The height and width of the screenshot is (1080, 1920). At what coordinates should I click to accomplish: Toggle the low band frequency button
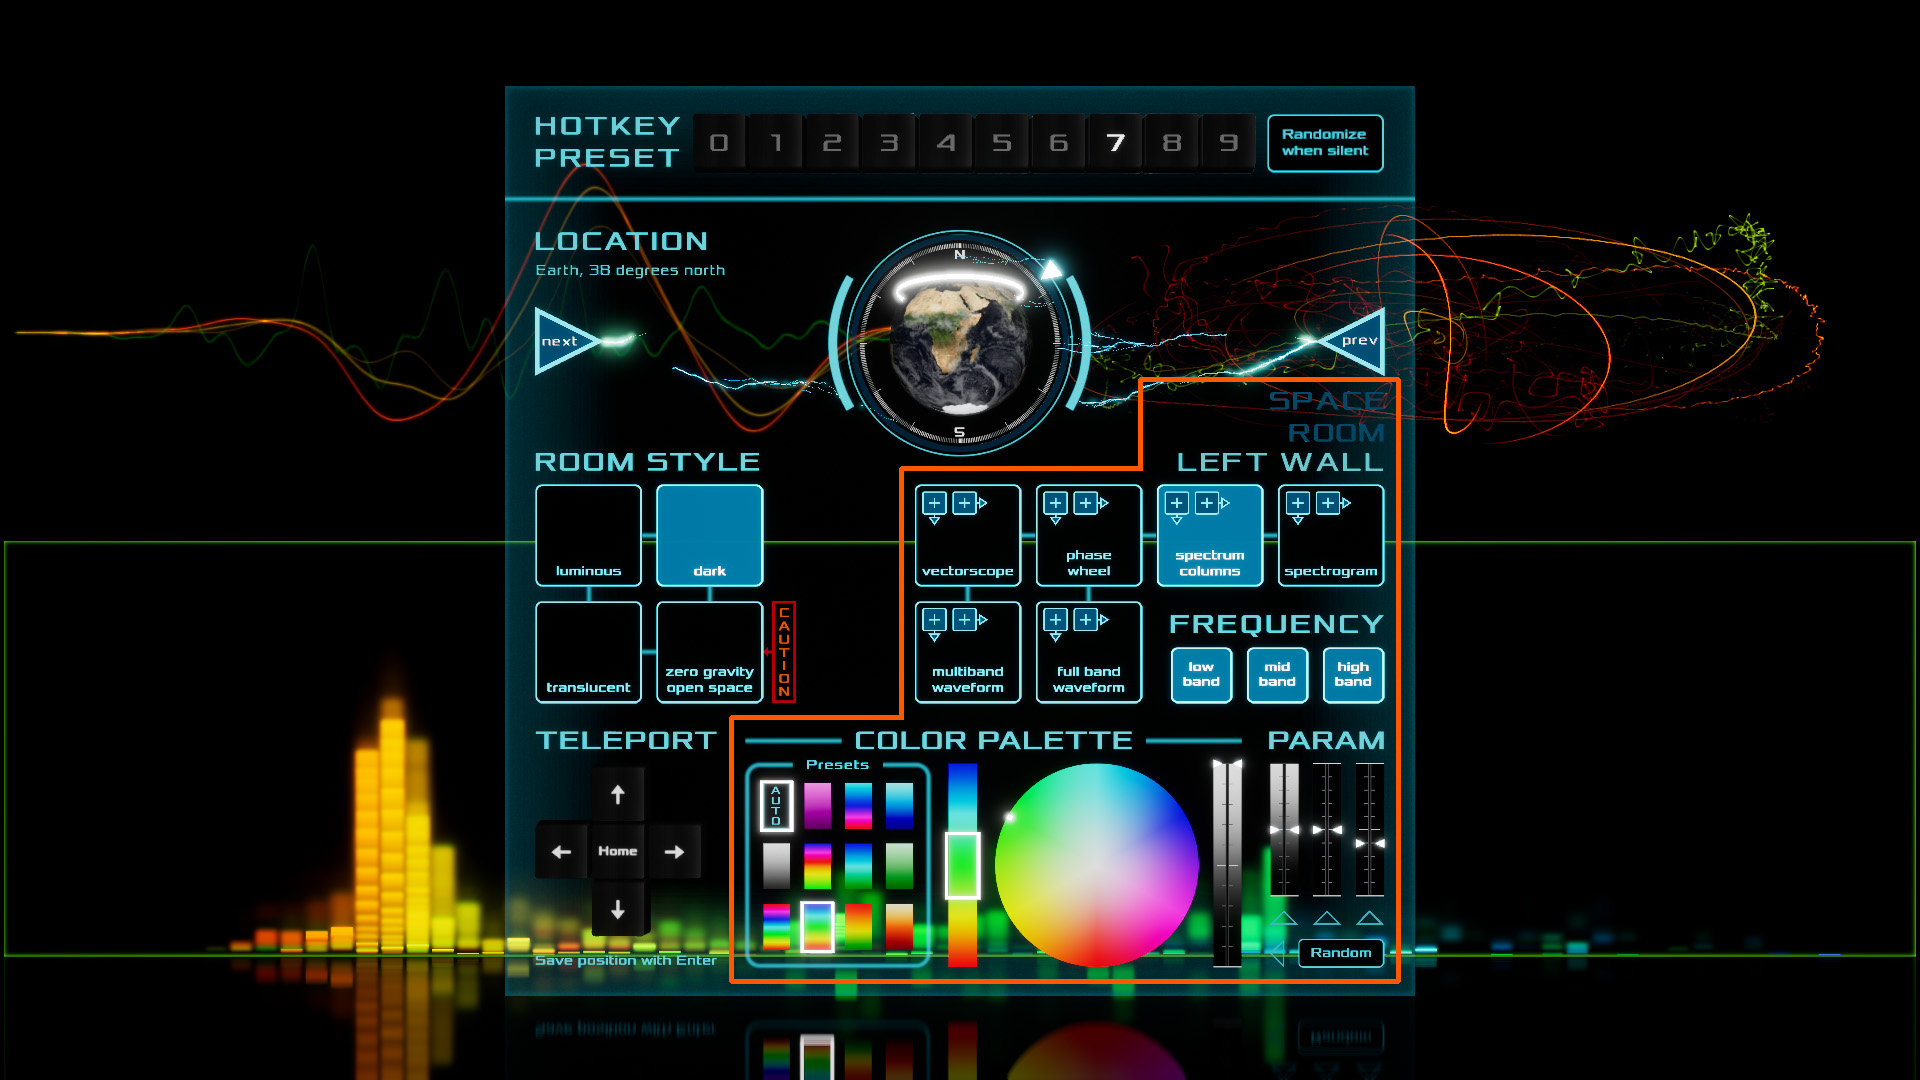point(1201,675)
